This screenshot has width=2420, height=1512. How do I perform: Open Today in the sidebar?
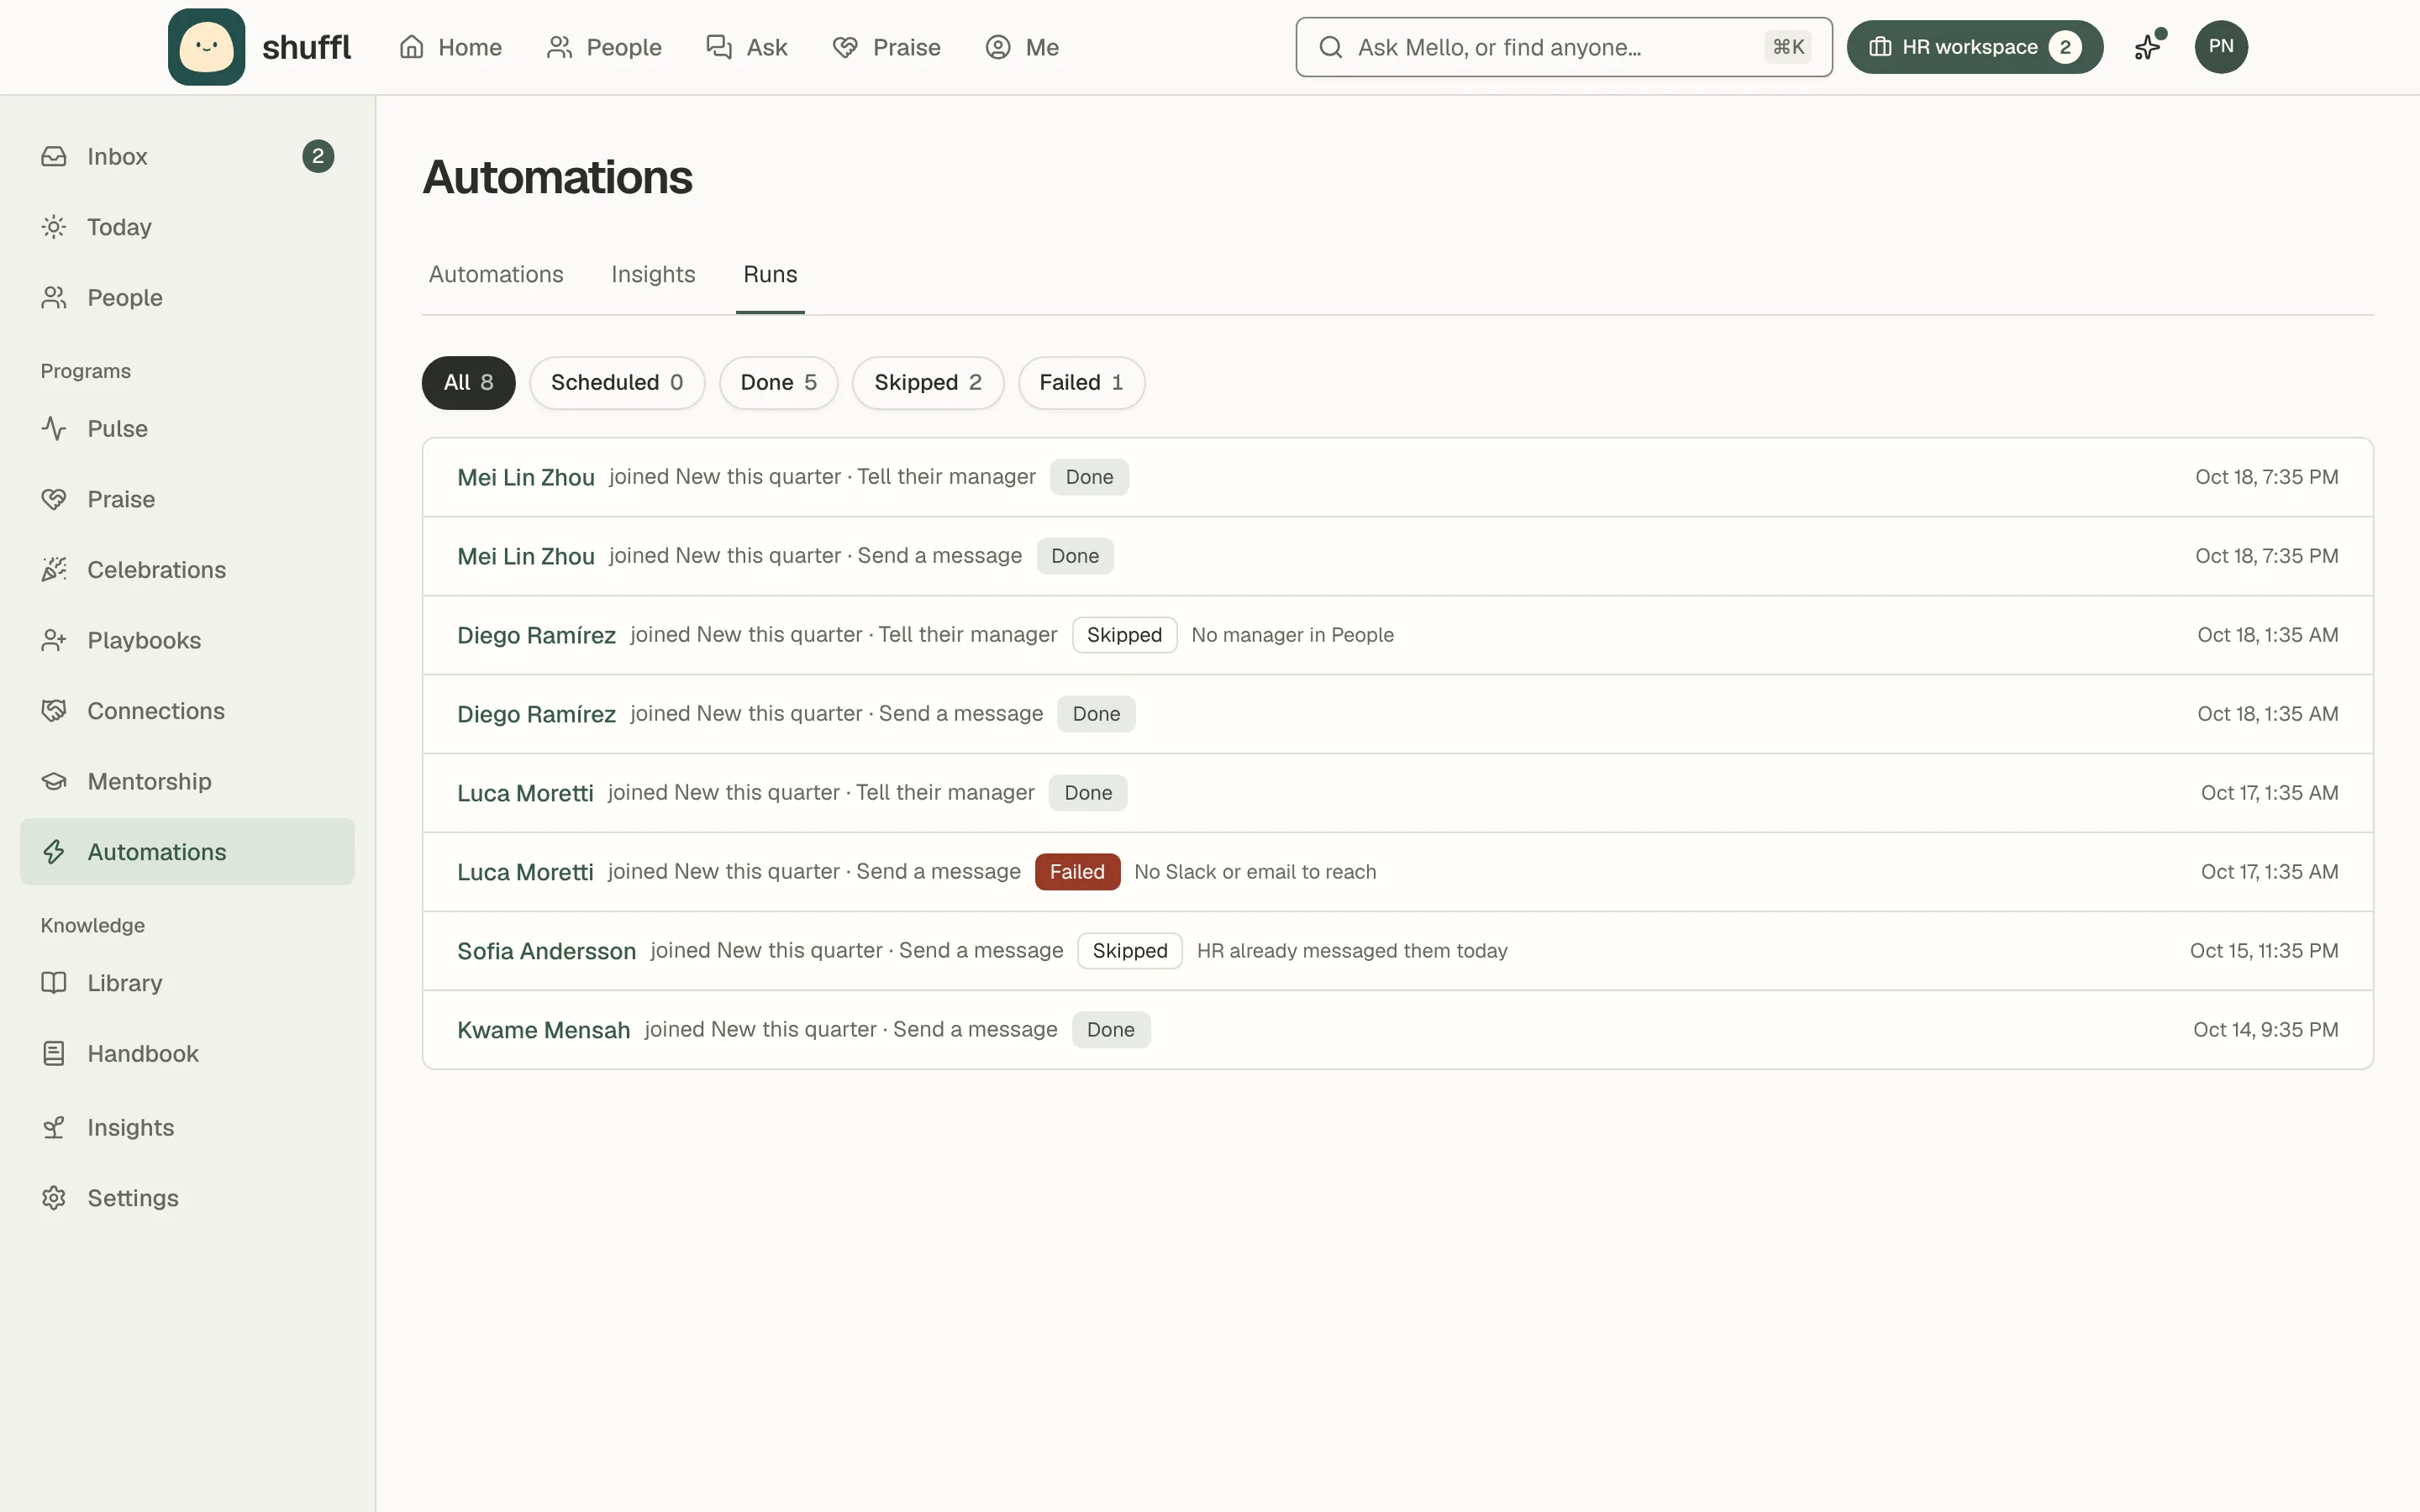[x=187, y=227]
